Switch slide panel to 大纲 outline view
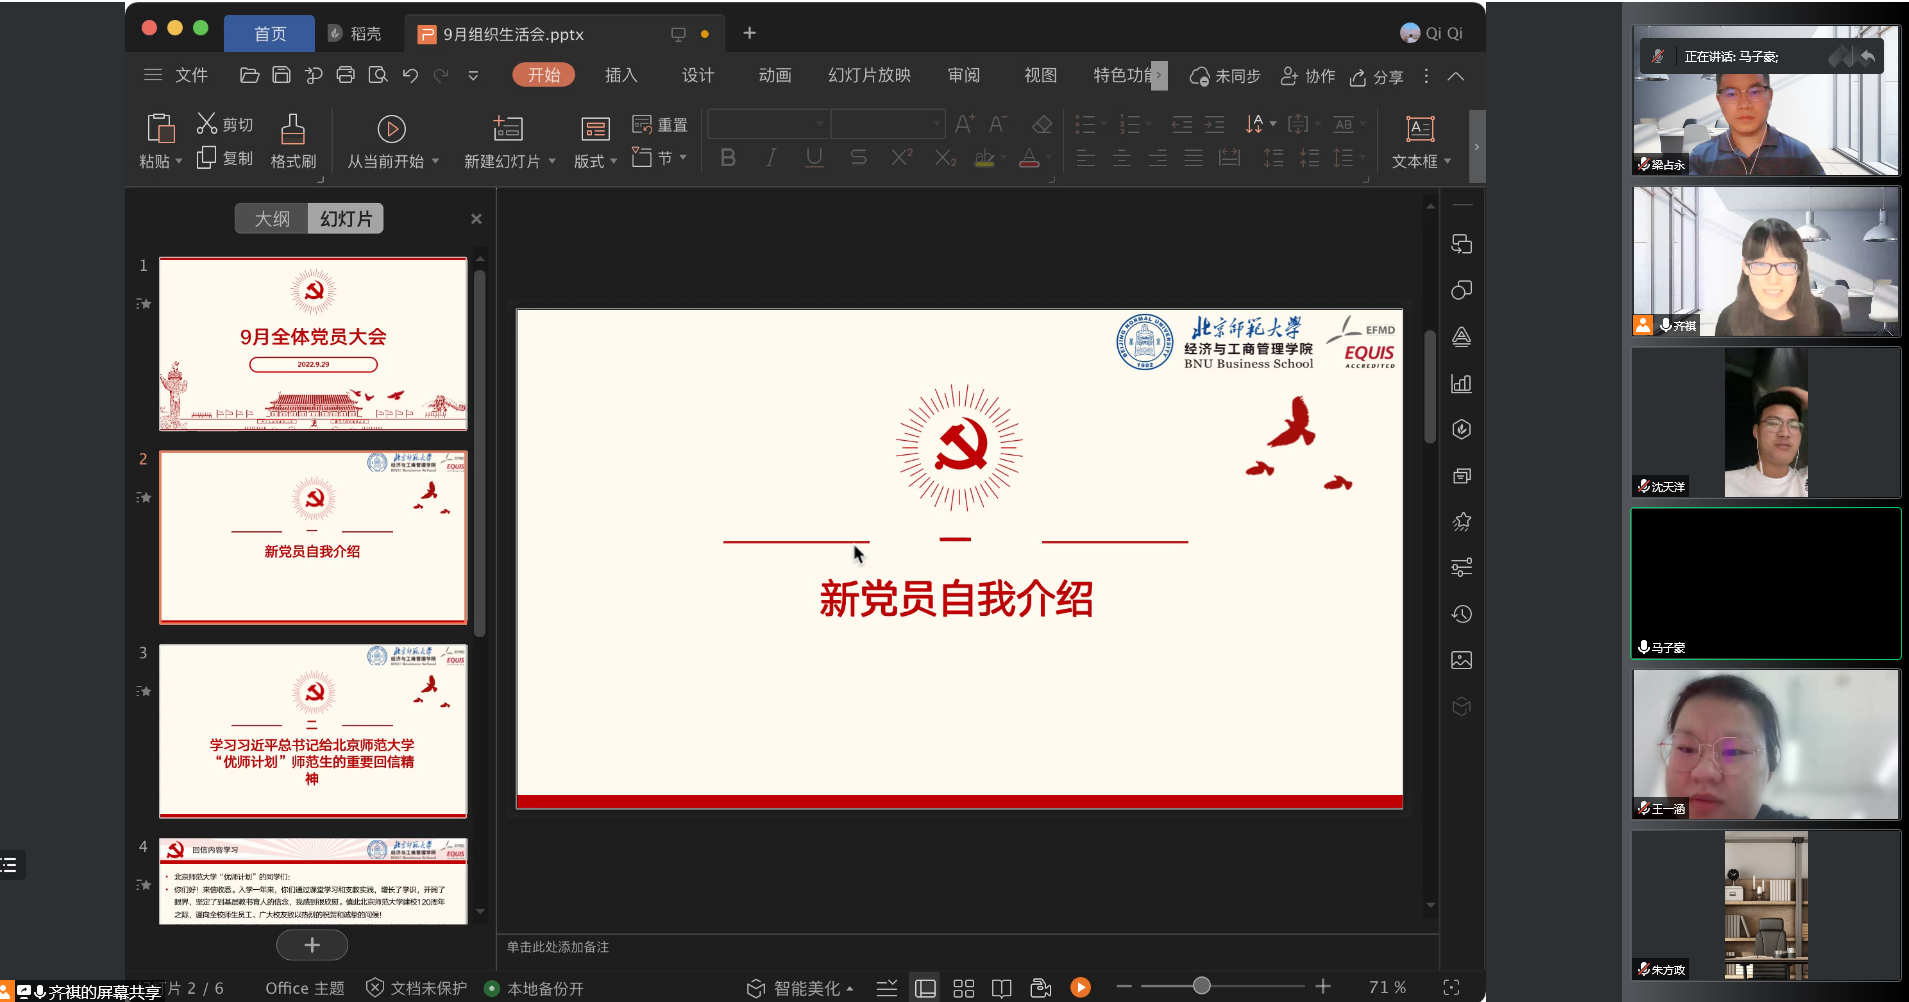Screen dimensions: 1909x1002 pos(272,219)
